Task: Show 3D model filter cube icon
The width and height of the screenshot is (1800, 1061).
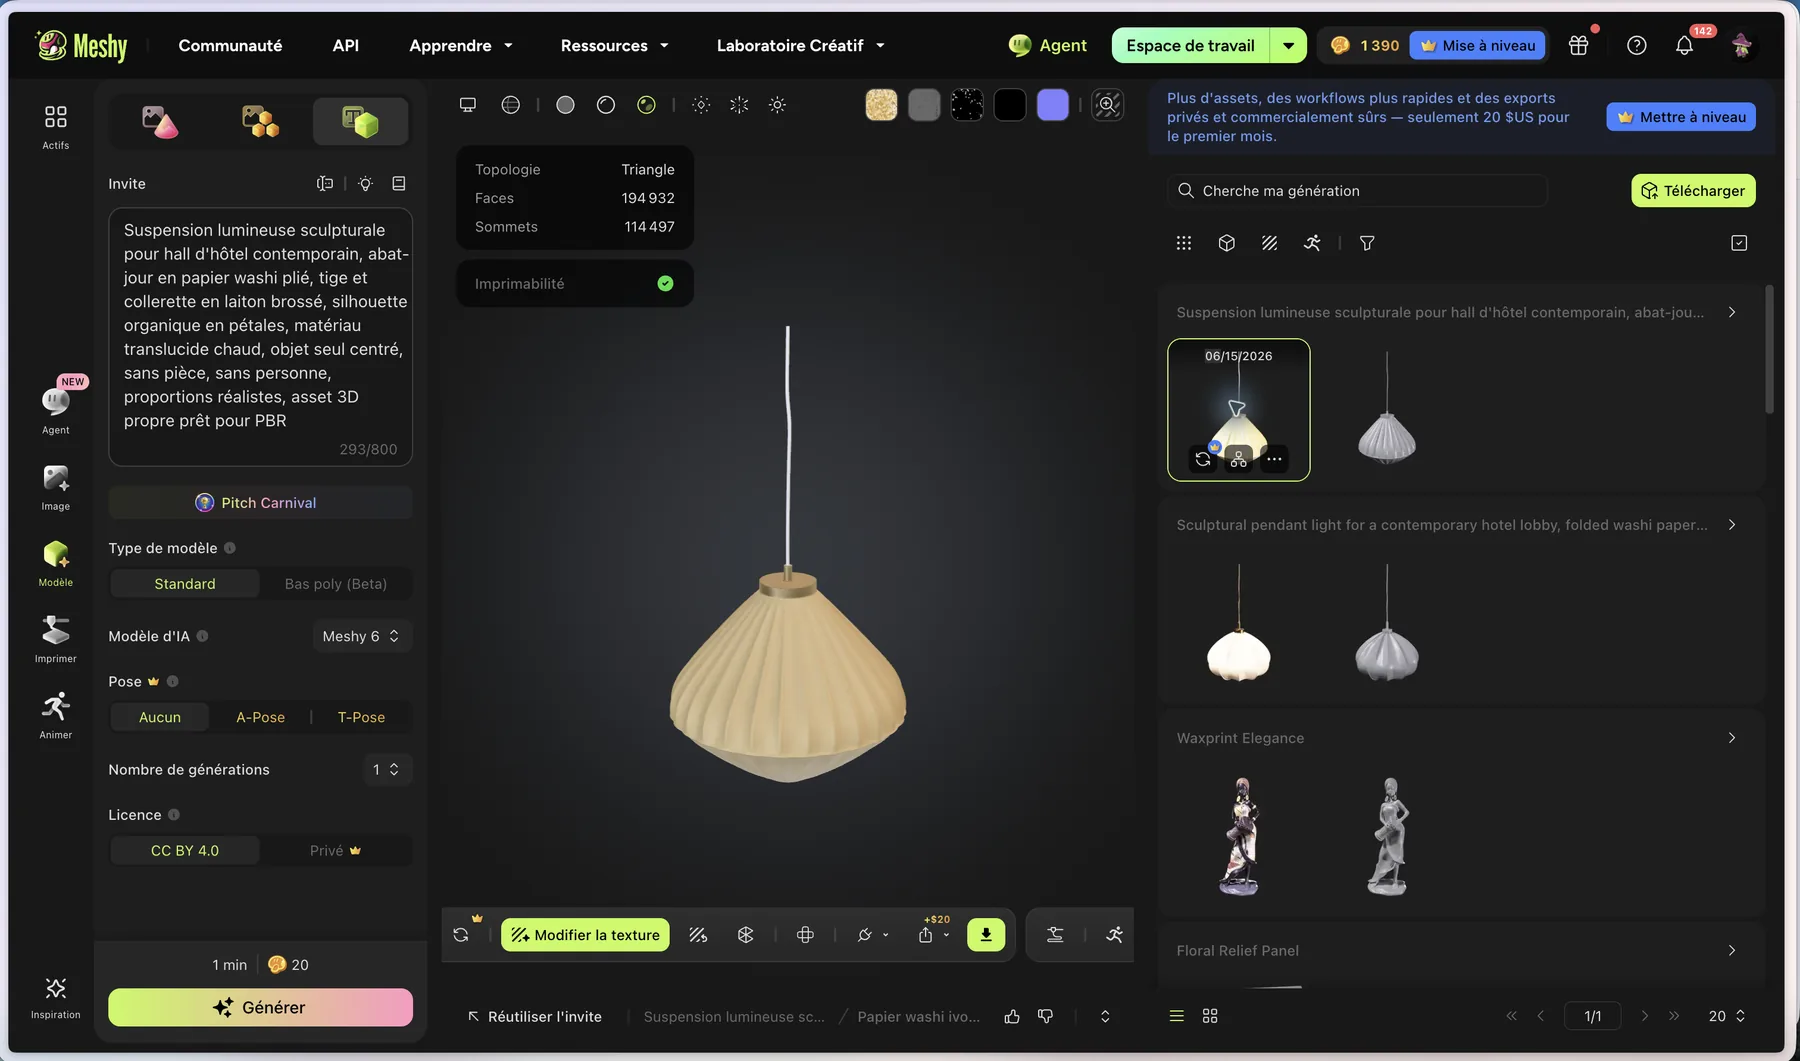Action: click(x=1227, y=243)
